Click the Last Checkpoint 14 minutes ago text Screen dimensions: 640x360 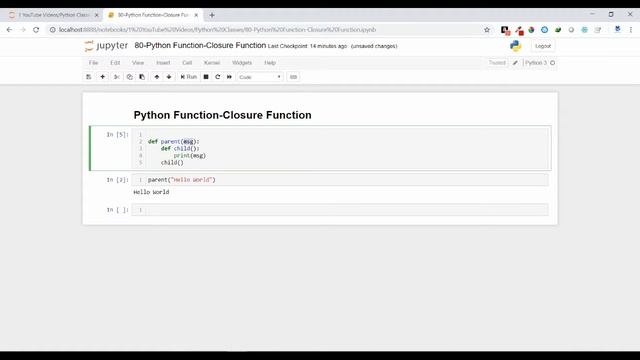[307, 46]
